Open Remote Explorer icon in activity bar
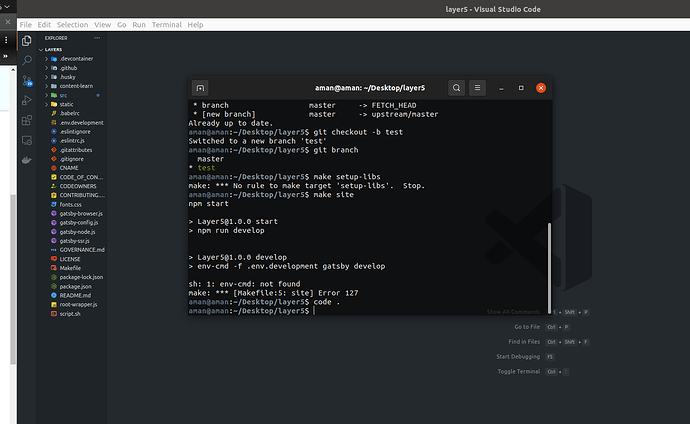 click(27, 140)
